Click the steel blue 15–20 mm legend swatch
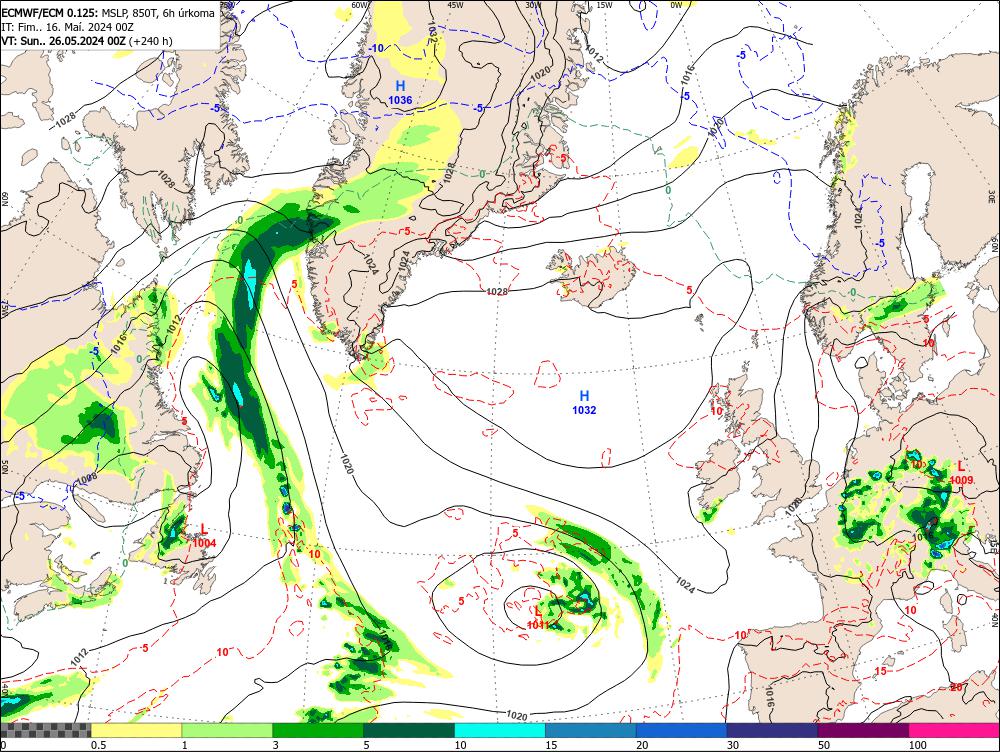This screenshot has width=1000, height=752. (x=591, y=730)
